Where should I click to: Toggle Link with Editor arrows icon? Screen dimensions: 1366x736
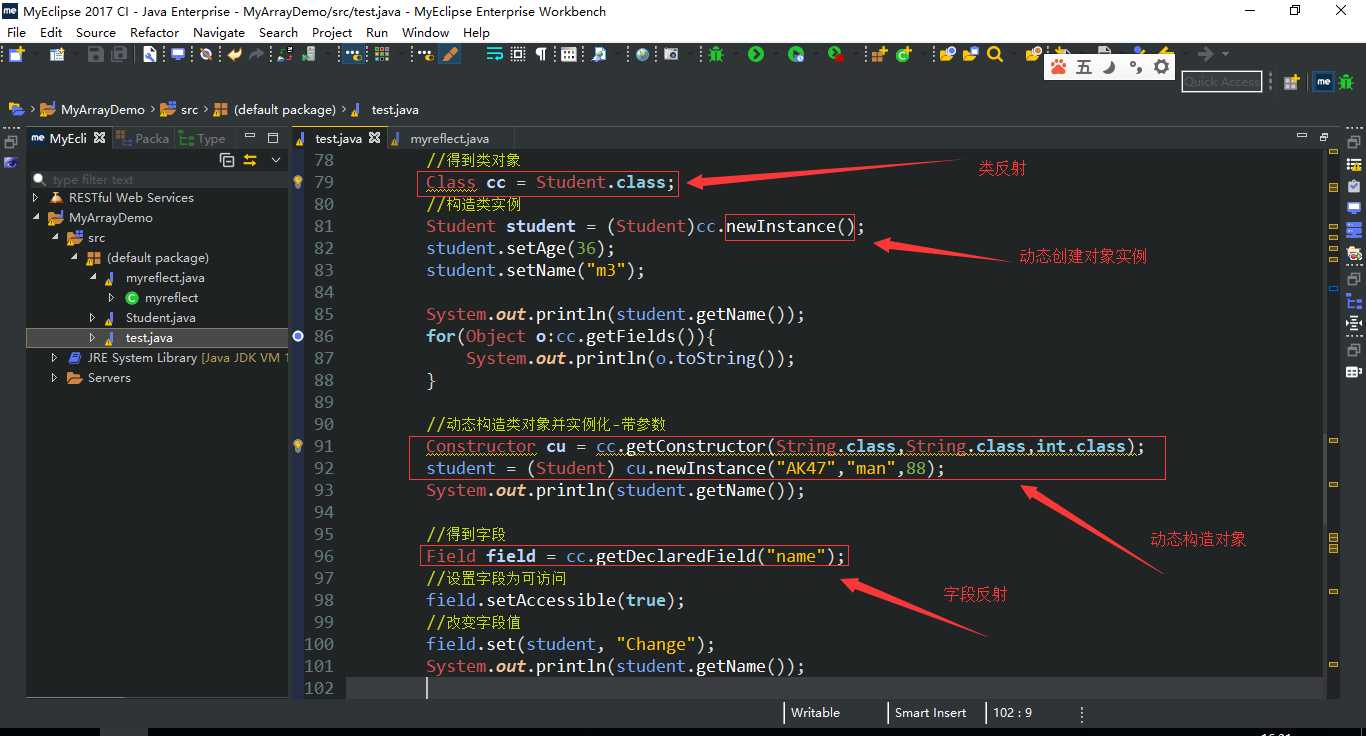[x=250, y=160]
